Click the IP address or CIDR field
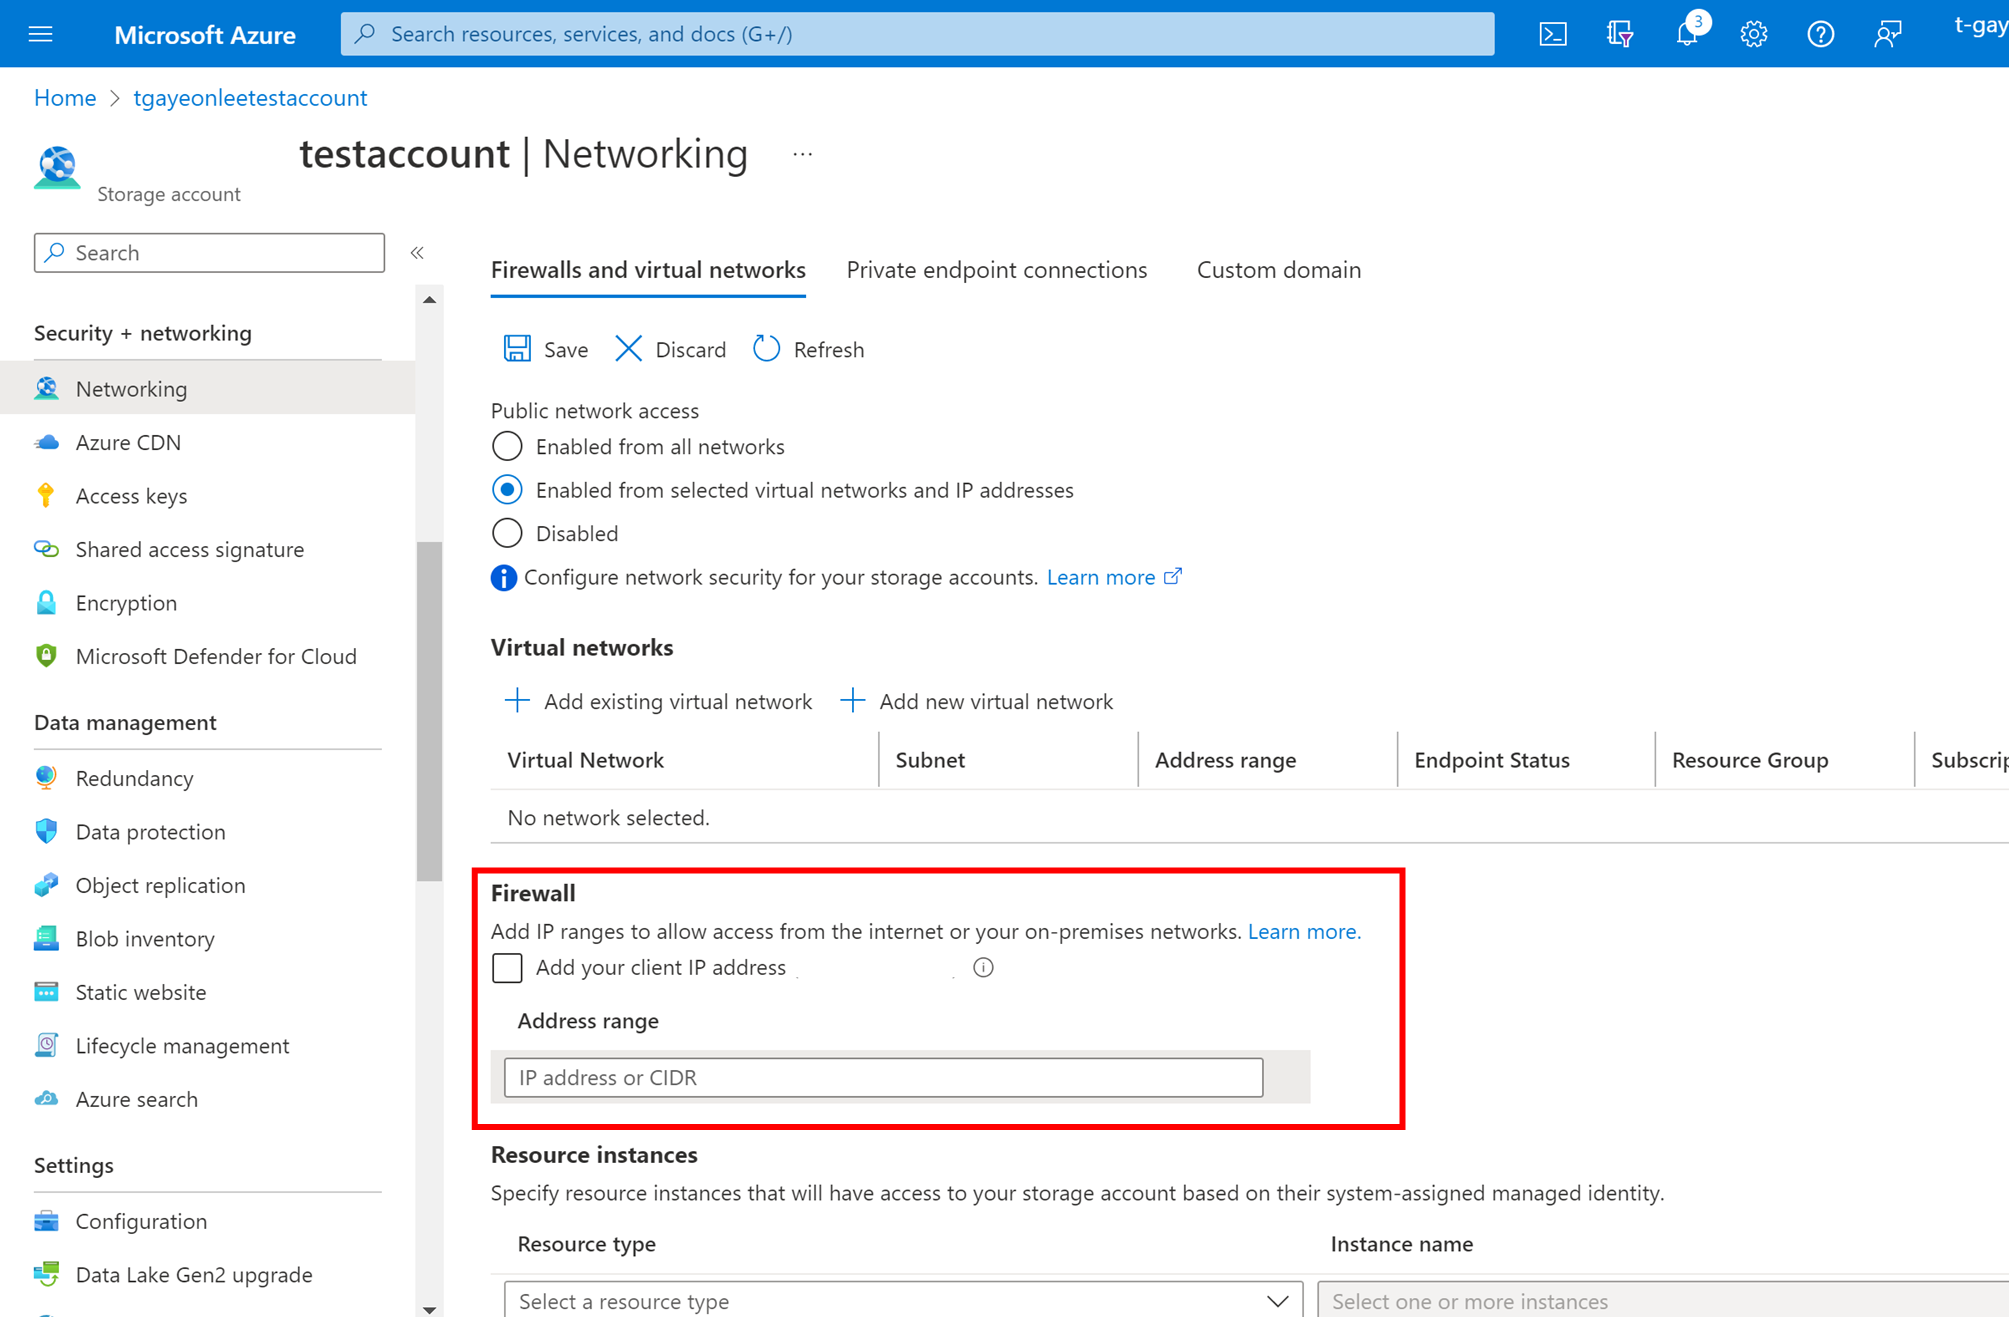Screen dimensions: 2010x1318 (x=883, y=1077)
